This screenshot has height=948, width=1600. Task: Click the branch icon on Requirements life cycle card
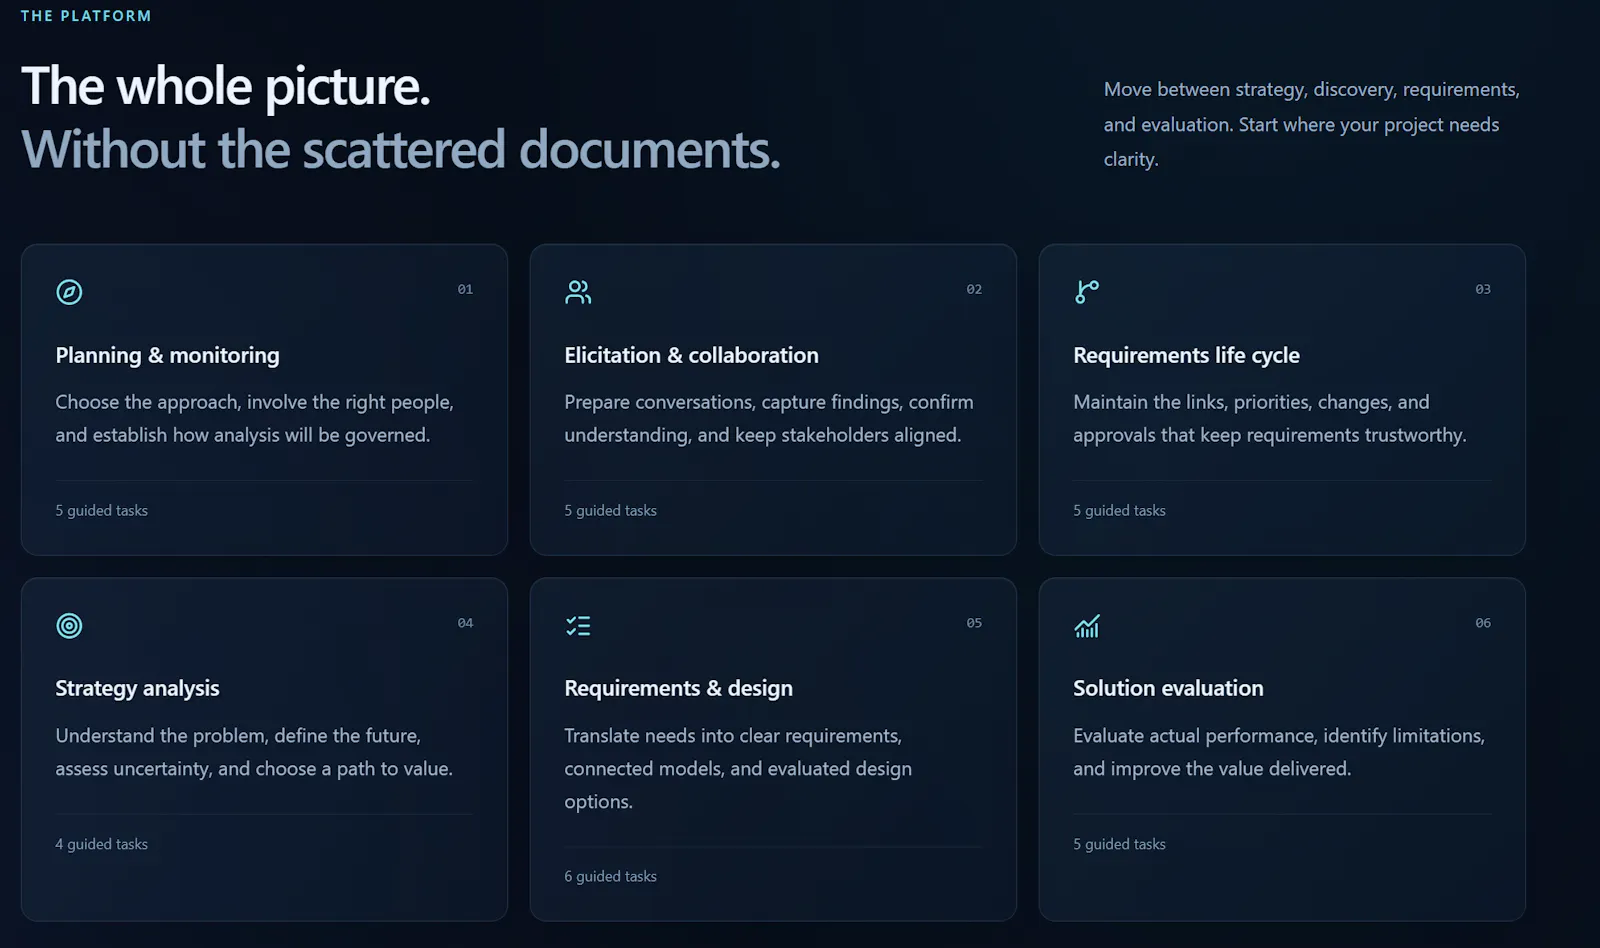pyautogui.click(x=1087, y=292)
